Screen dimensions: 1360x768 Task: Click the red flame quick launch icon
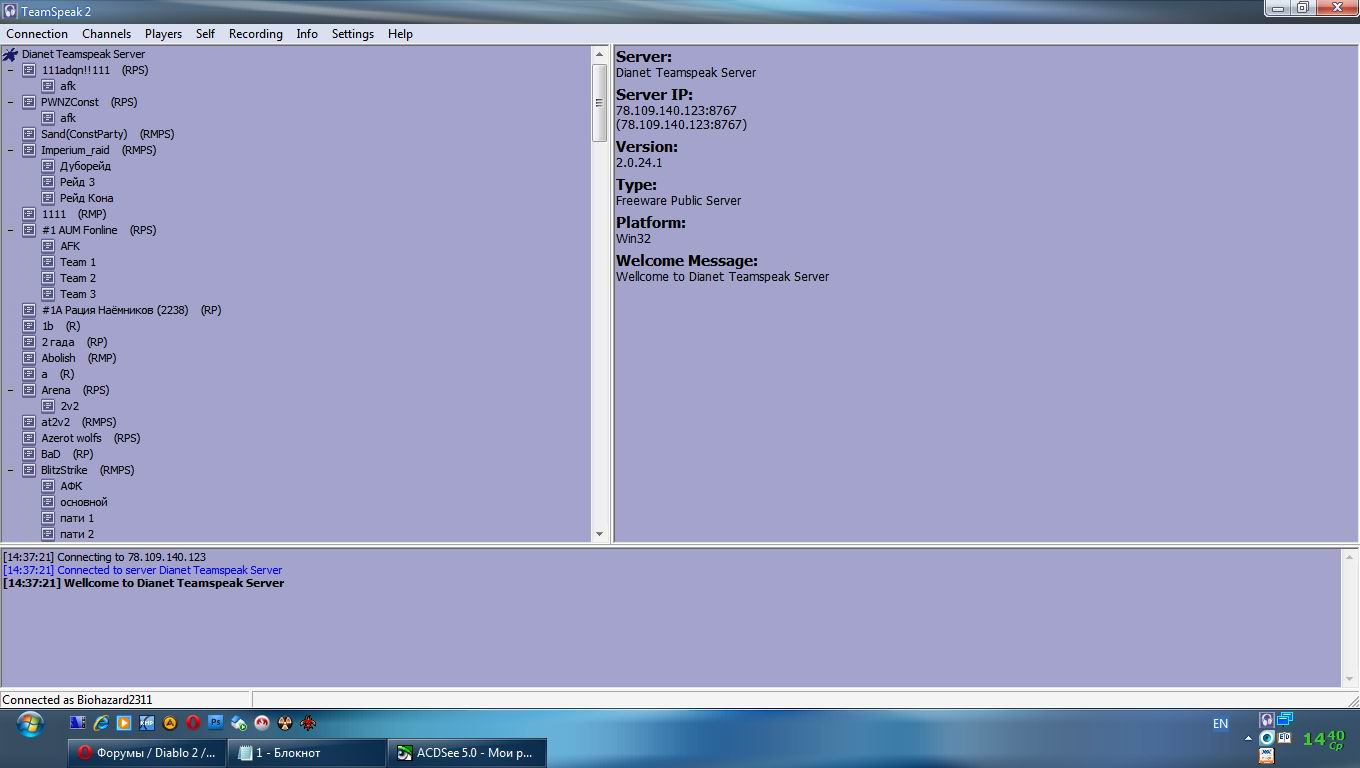pyautogui.click(x=262, y=723)
